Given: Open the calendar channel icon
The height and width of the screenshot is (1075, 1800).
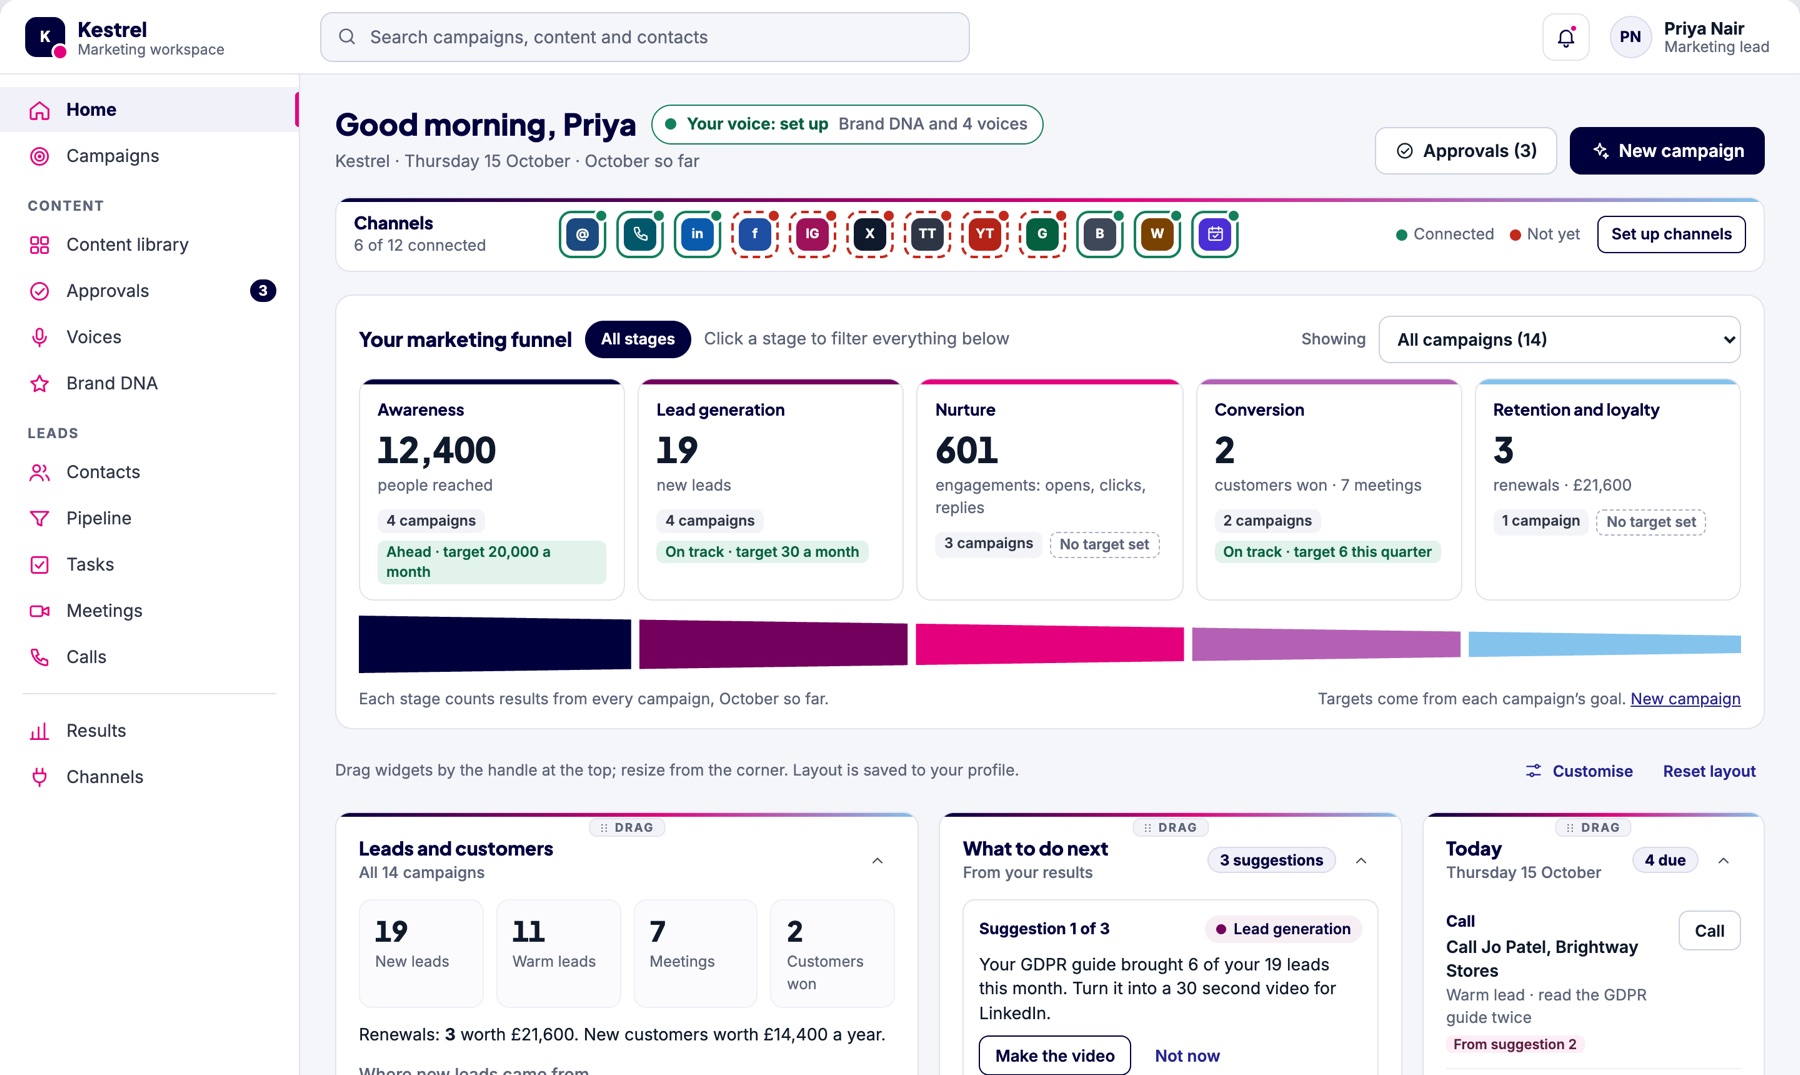Looking at the screenshot, I should [1215, 234].
